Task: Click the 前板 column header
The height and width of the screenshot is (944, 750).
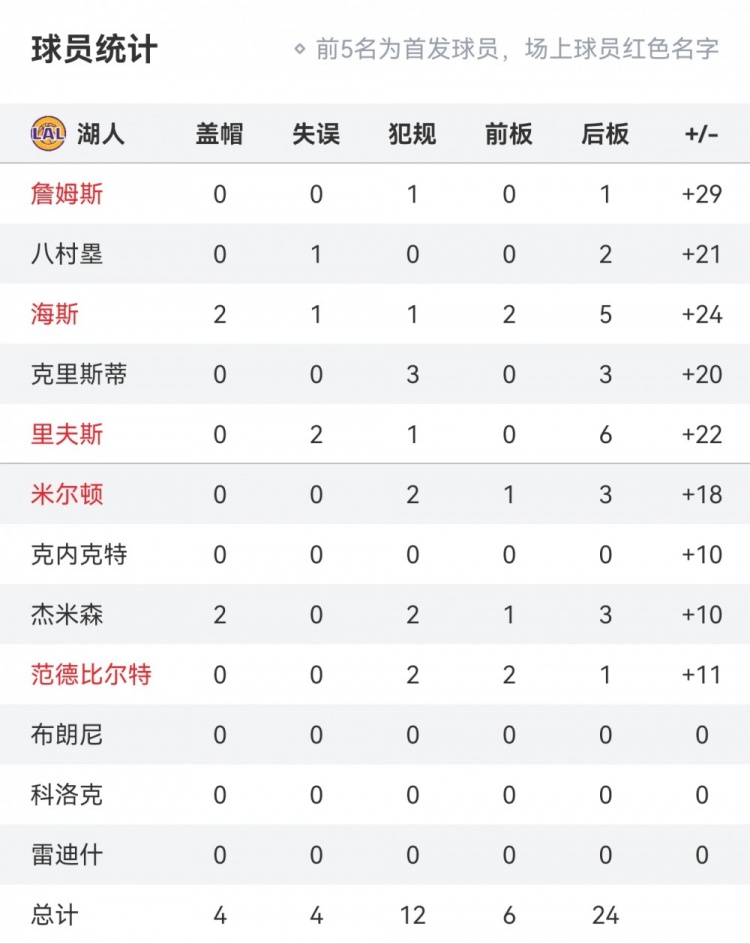Action: click(509, 134)
